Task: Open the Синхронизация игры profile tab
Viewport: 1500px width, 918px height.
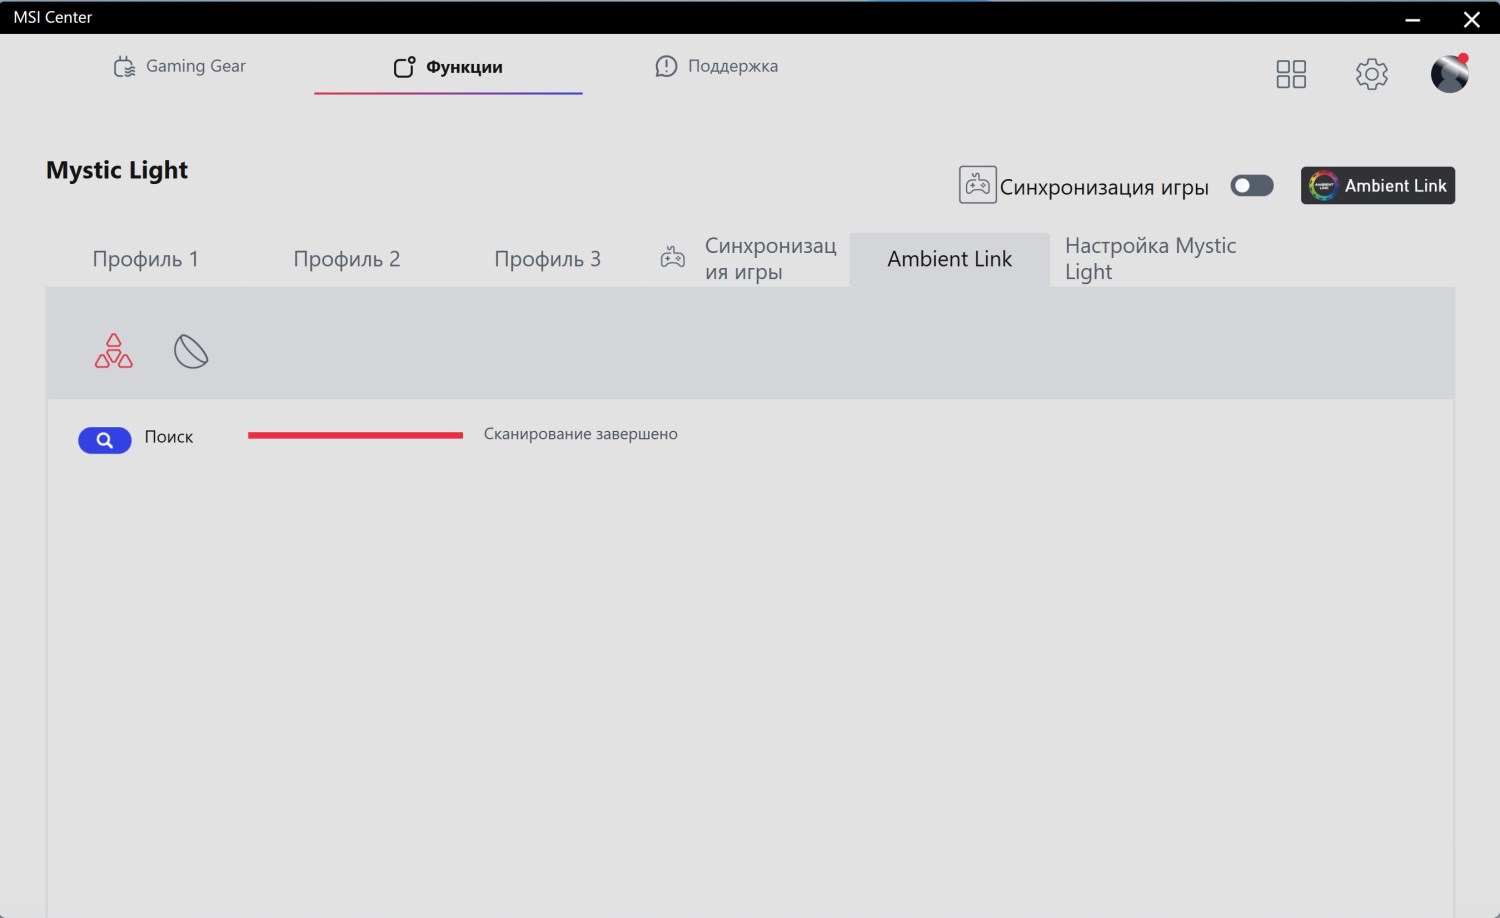Action: click(x=749, y=259)
